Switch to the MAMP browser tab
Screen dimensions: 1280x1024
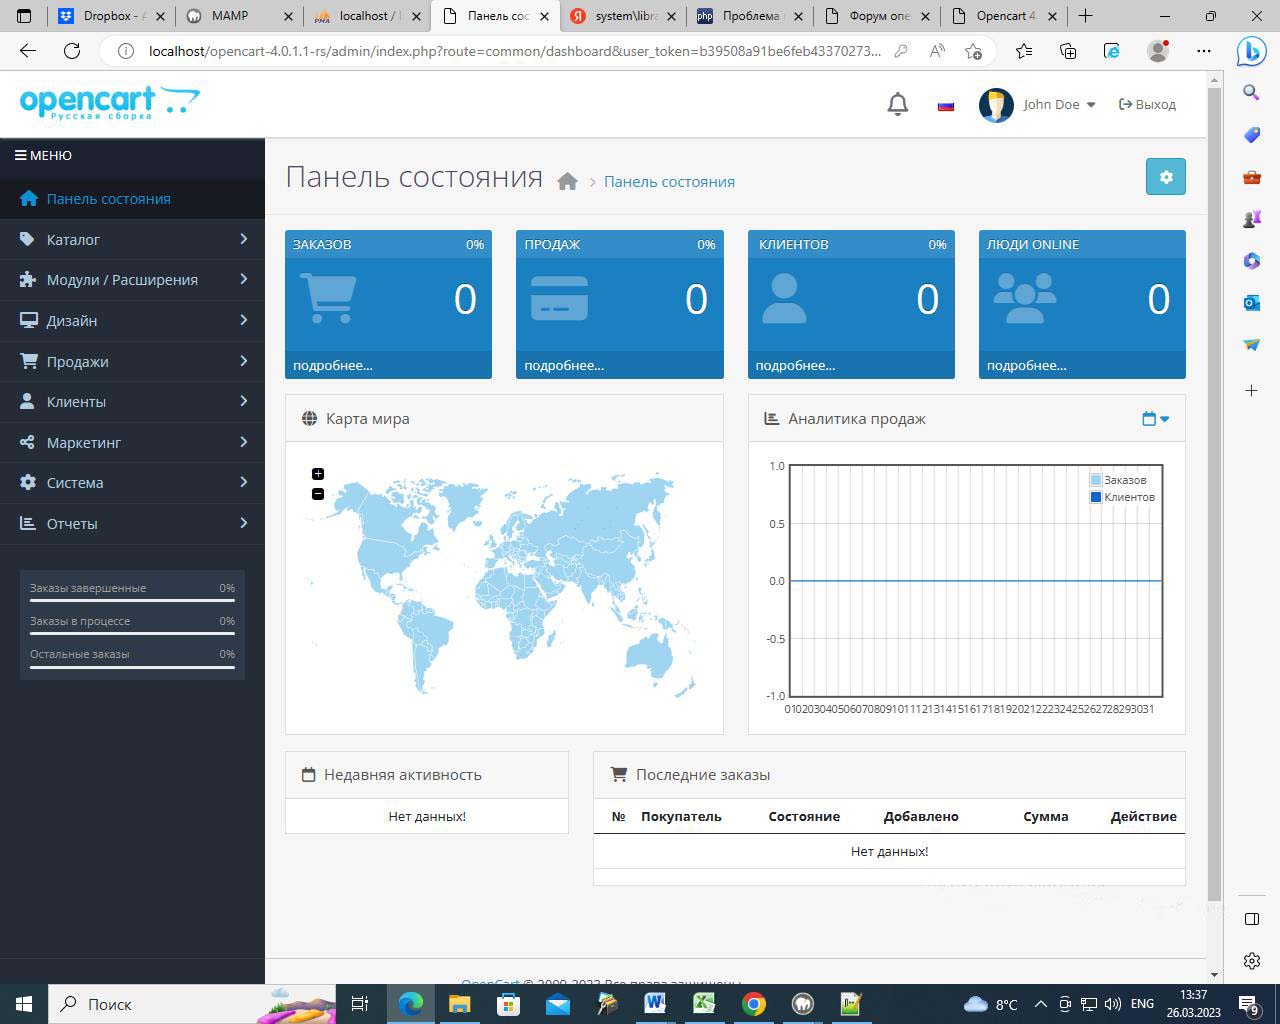(x=230, y=16)
